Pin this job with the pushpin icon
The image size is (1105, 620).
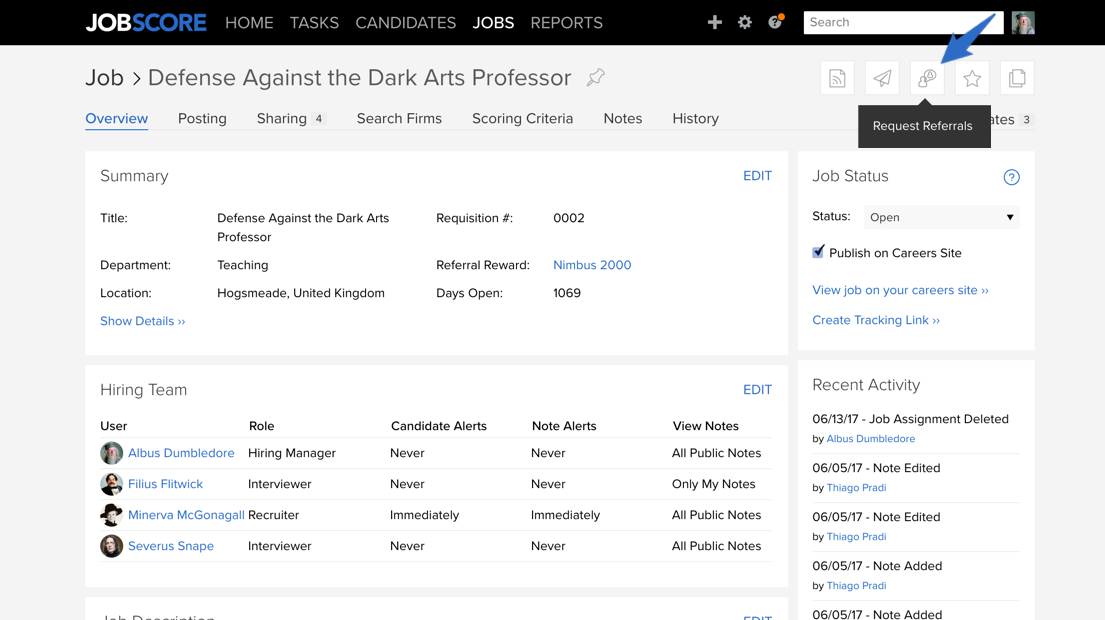click(x=595, y=78)
